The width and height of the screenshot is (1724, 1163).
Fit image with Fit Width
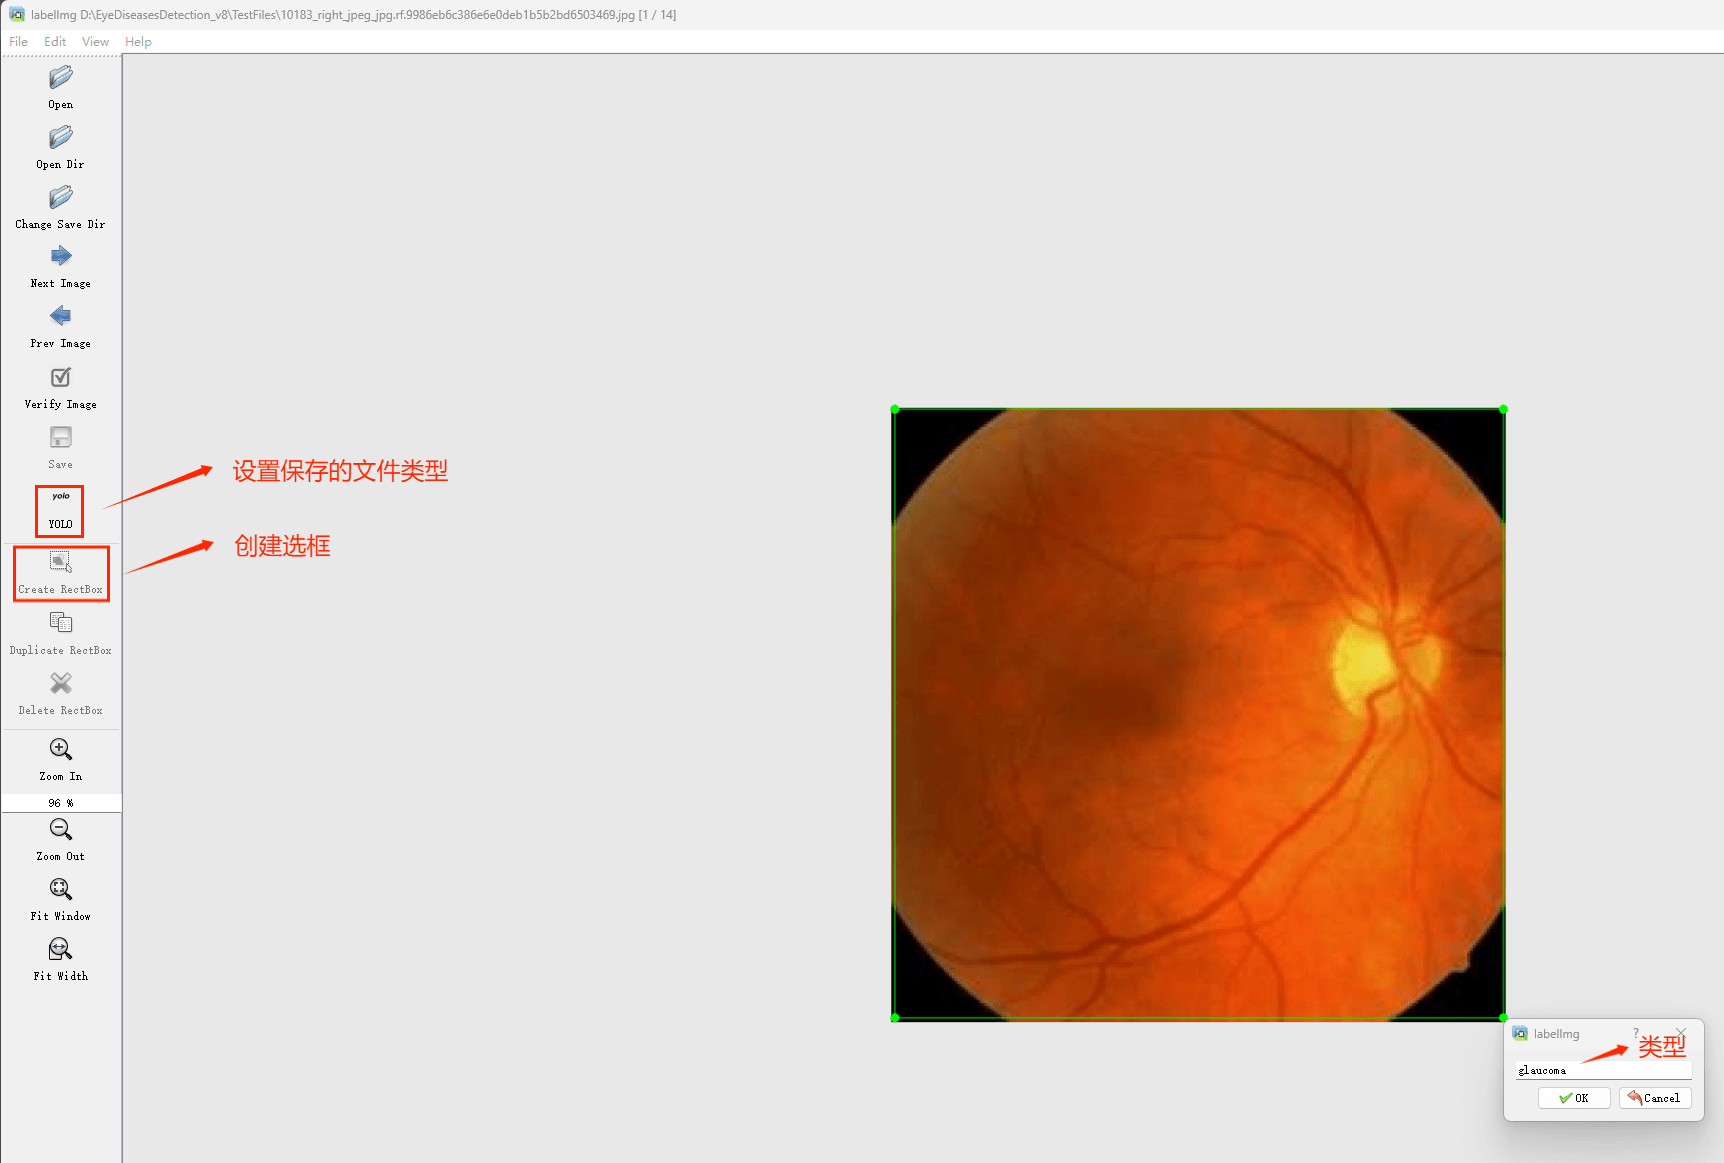[60, 959]
